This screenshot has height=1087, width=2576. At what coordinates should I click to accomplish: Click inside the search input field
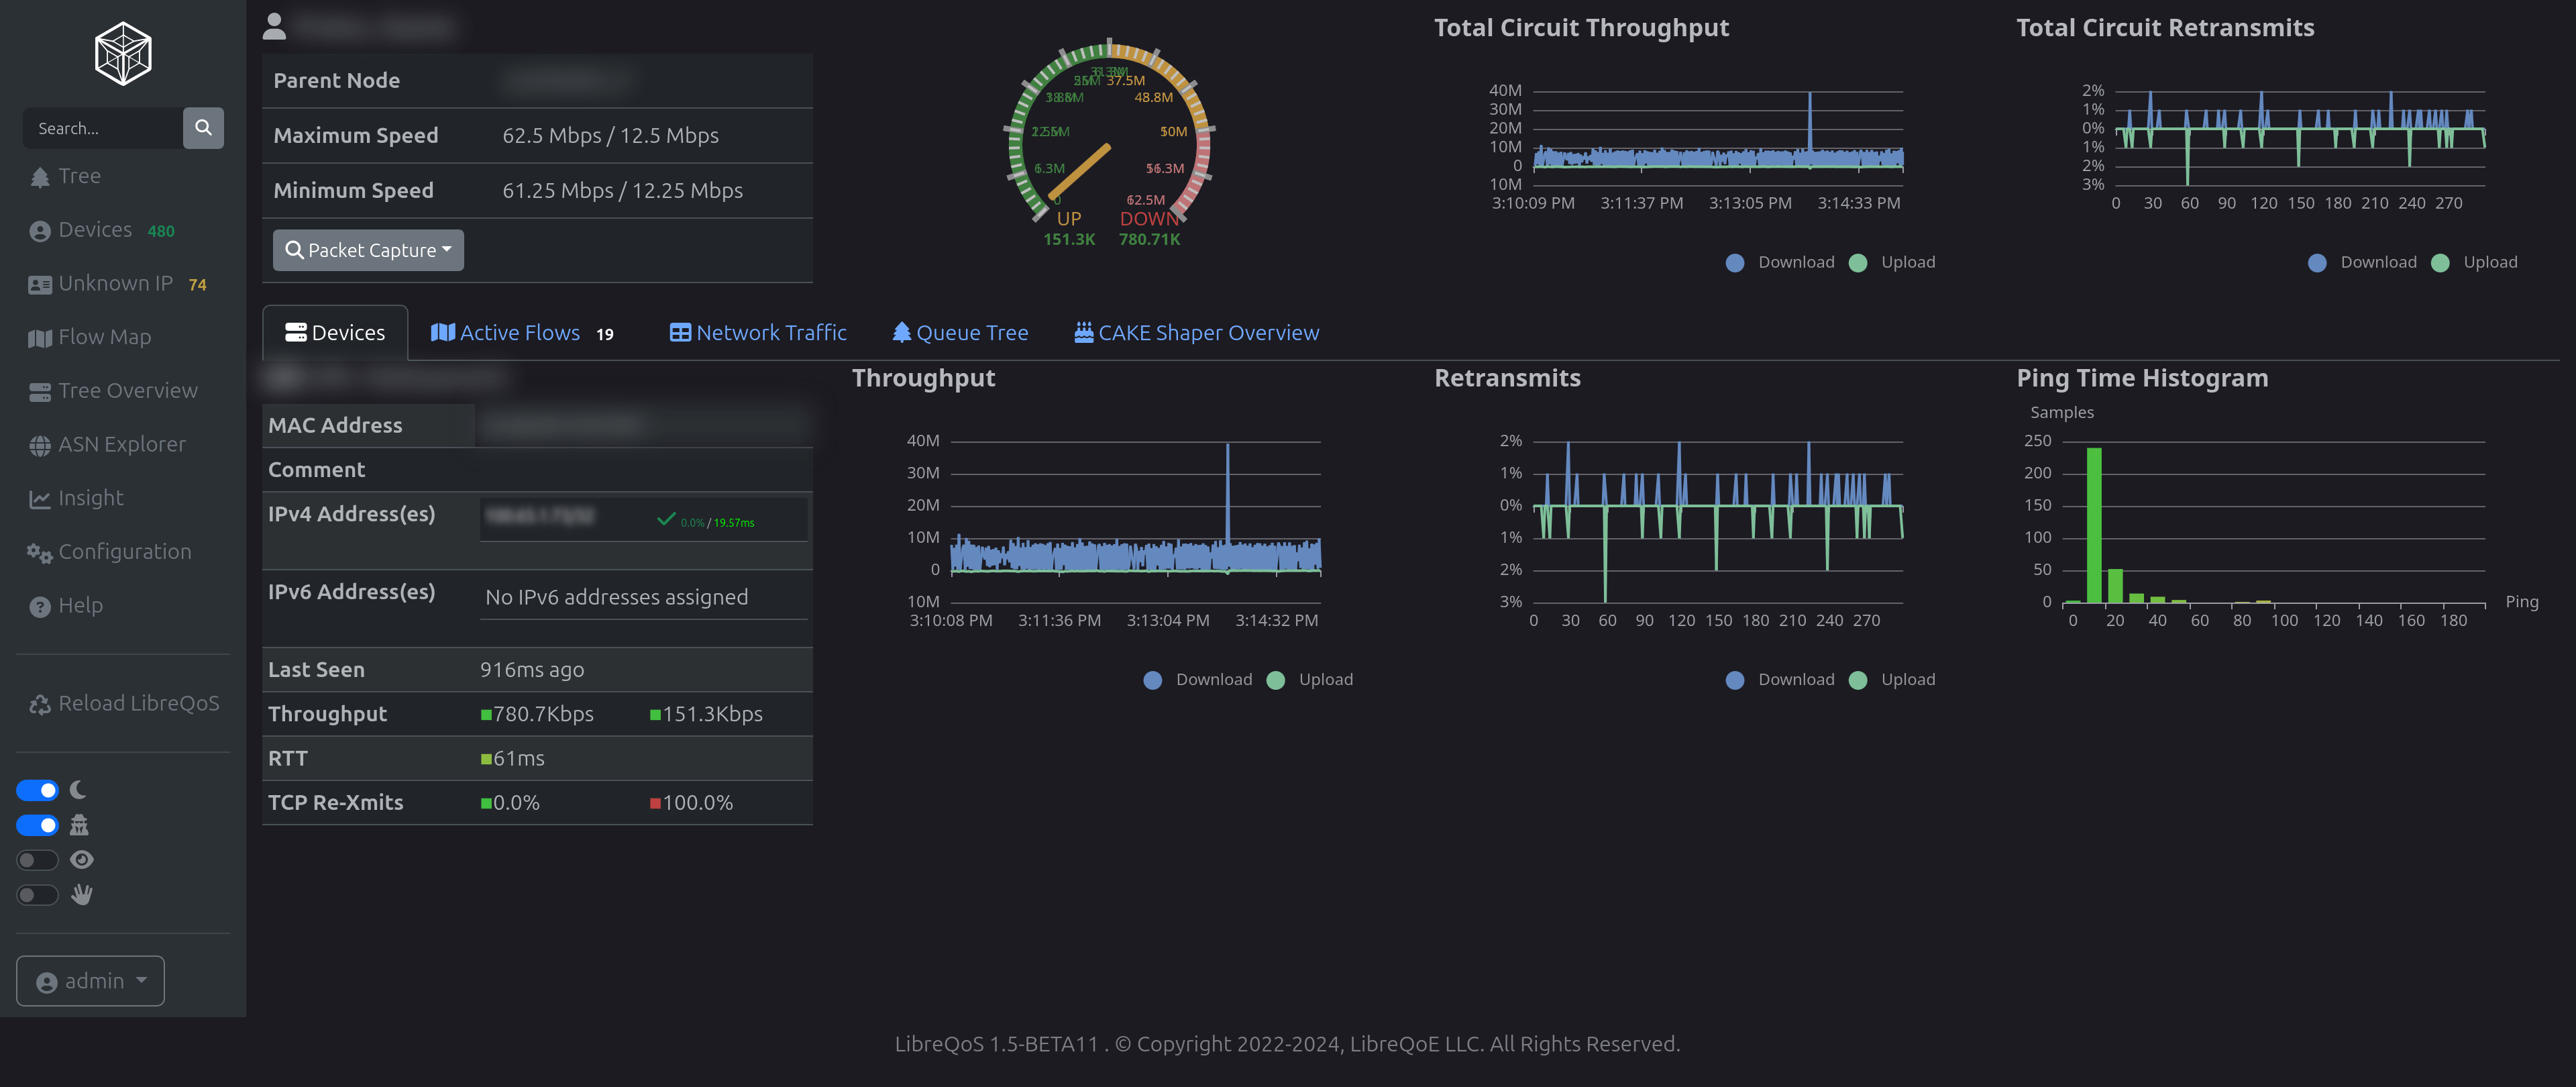tap(100, 128)
